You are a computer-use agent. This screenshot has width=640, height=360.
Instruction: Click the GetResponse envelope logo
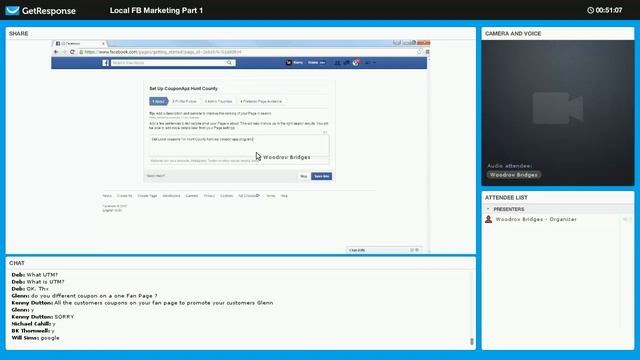click(12, 10)
